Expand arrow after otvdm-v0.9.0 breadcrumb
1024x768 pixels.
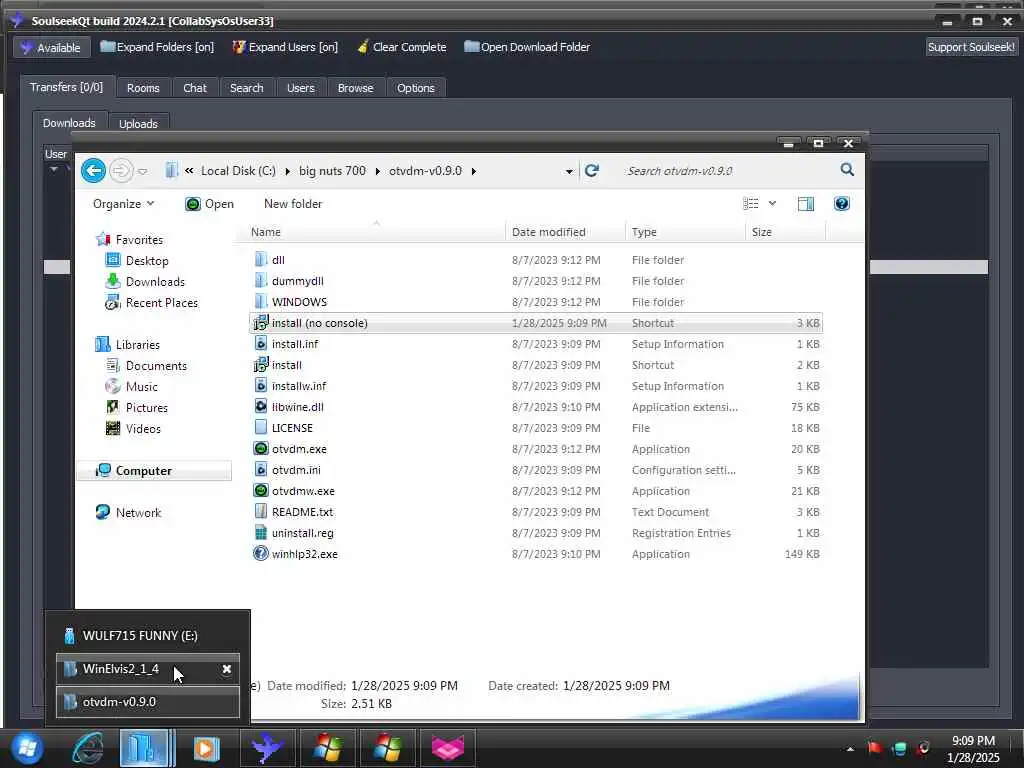click(473, 171)
